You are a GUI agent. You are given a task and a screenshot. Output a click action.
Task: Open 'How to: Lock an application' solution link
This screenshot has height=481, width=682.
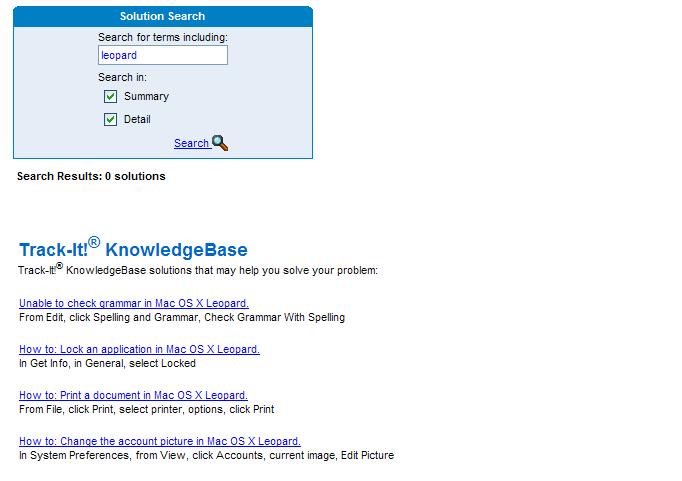tap(139, 349)
